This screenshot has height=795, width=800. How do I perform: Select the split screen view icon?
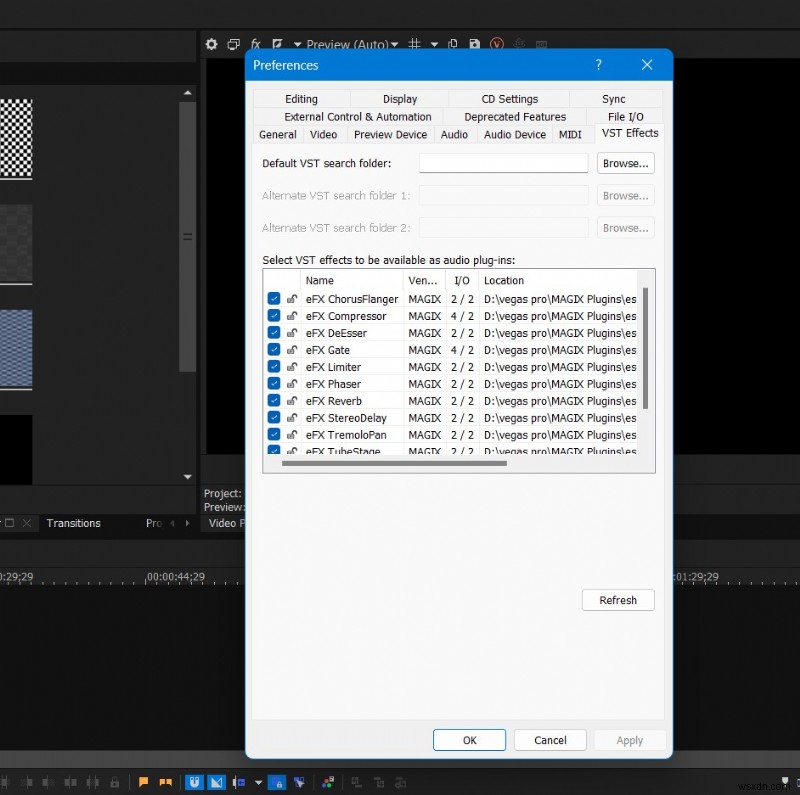(x=276, y=44)
